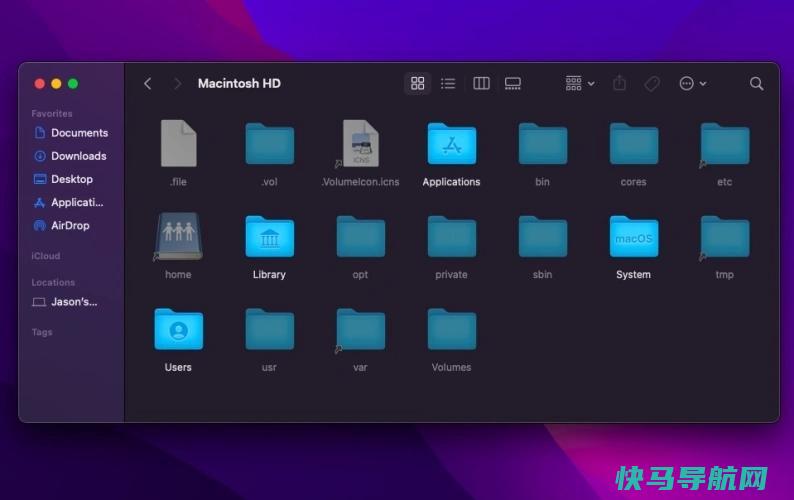Select the .vol folder
794x500 pixels.
[x=269, y=144]
